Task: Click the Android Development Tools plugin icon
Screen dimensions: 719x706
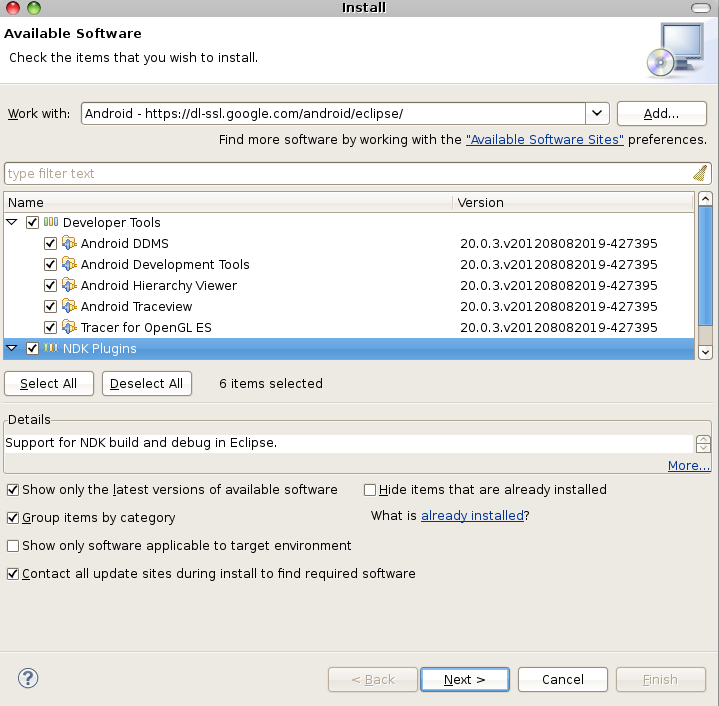Action: (x=69, y=264)
